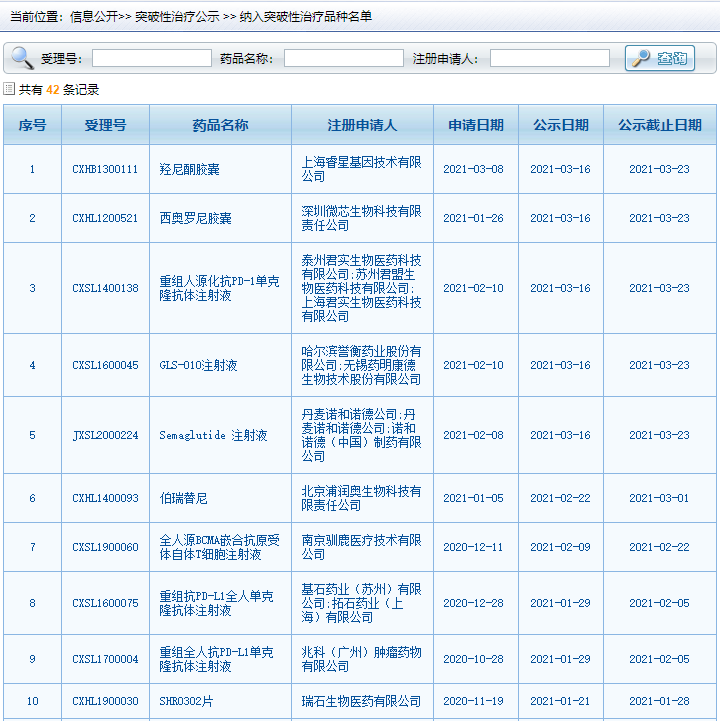Focus the 受理号 input field
720x721 pixels.
(x=152, y=58)
